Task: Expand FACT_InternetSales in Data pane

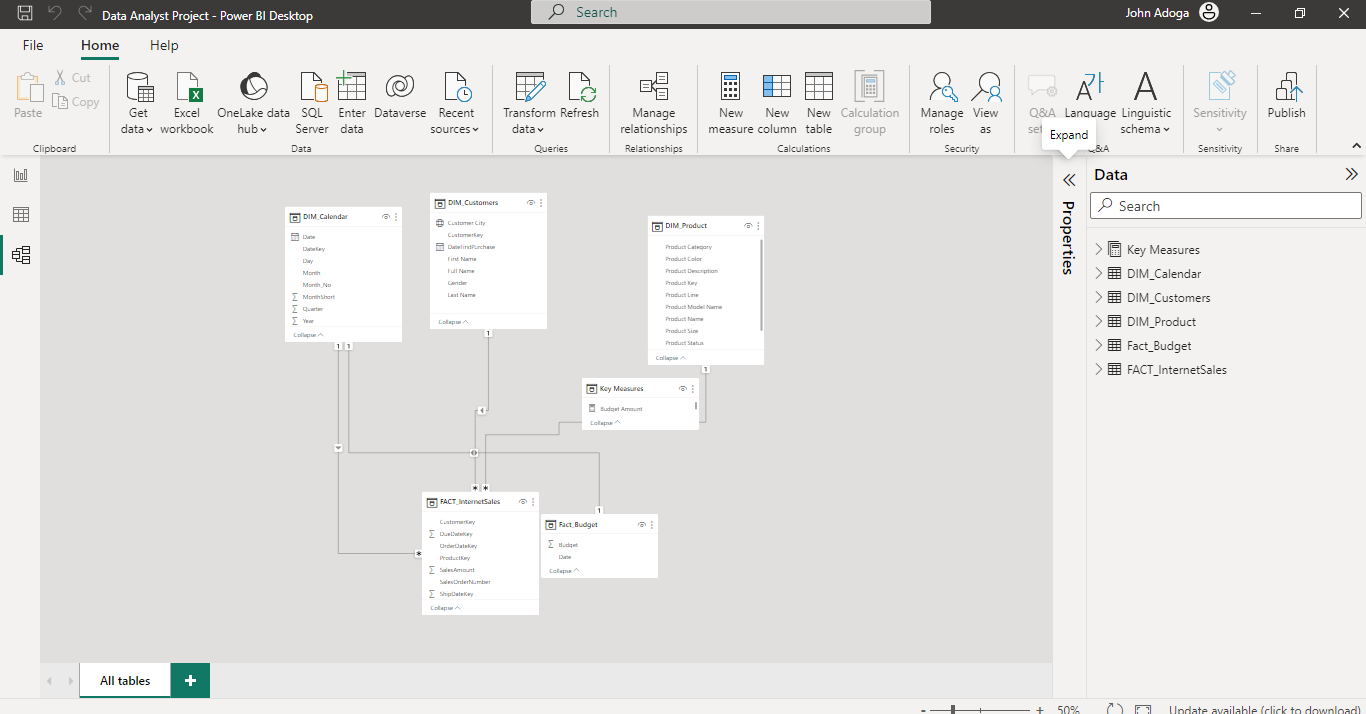Action: point(1099,370)
